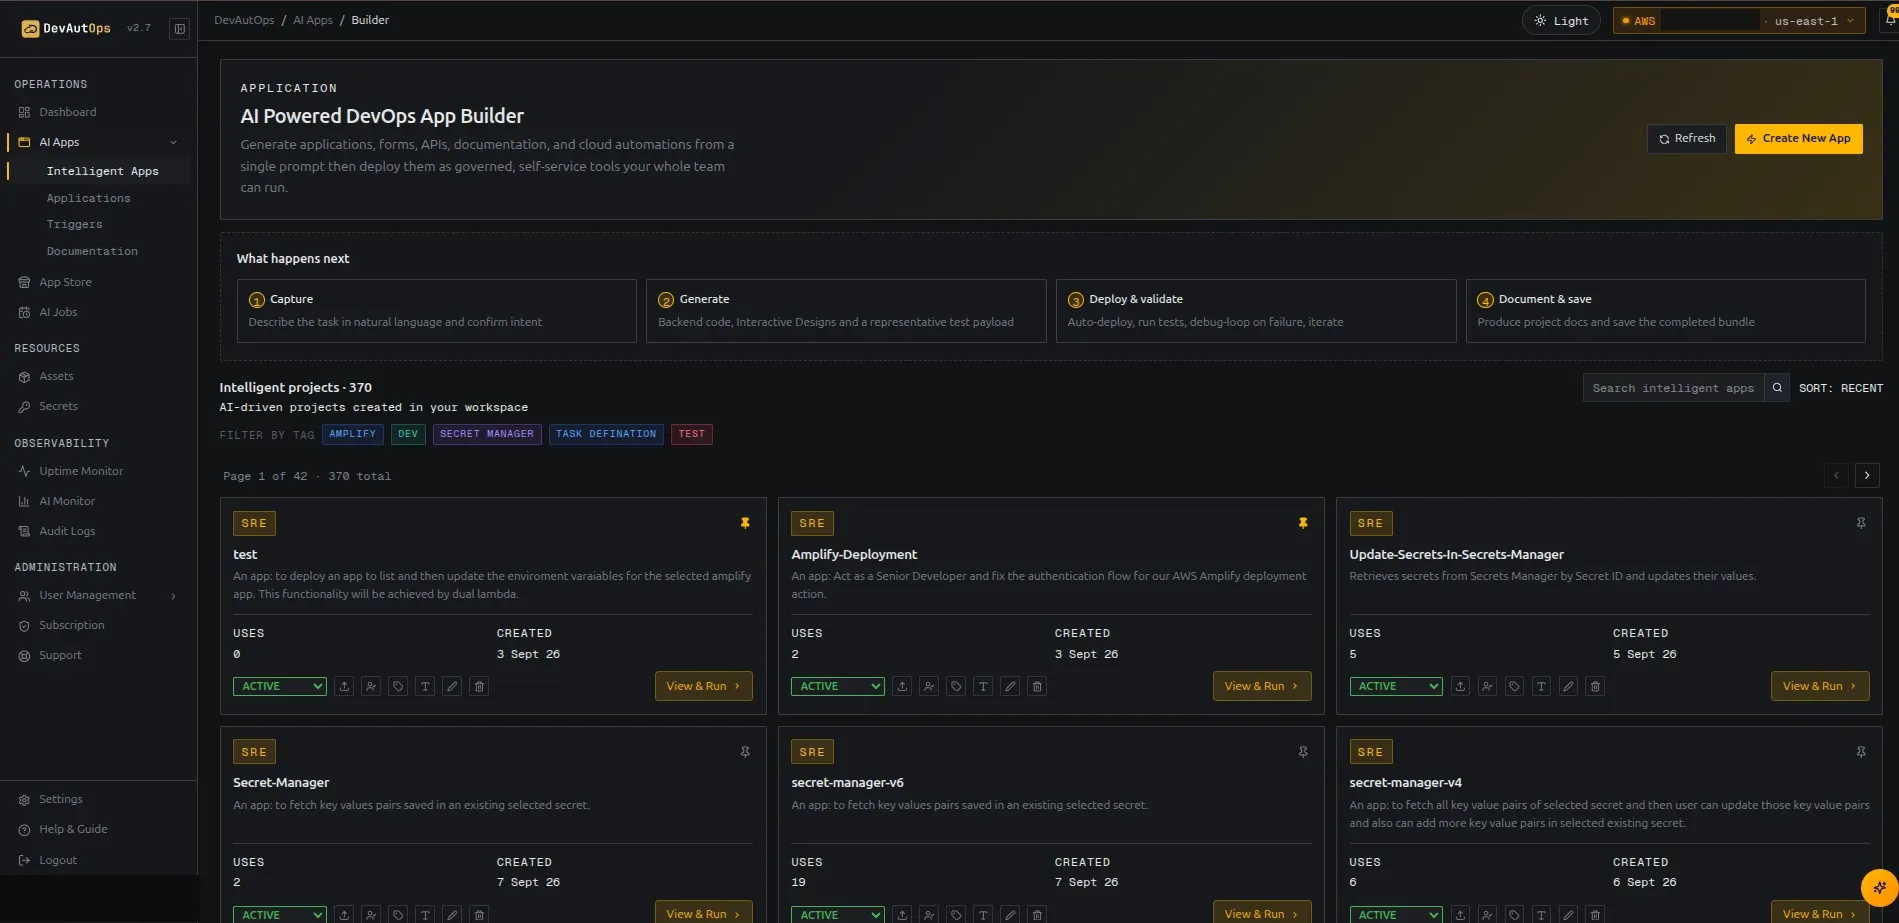1899x923 pixels.
Task: Edit Update-Secrets-In-Secrets-Manager via pencil icon
Action: [x=1568, y=686]
